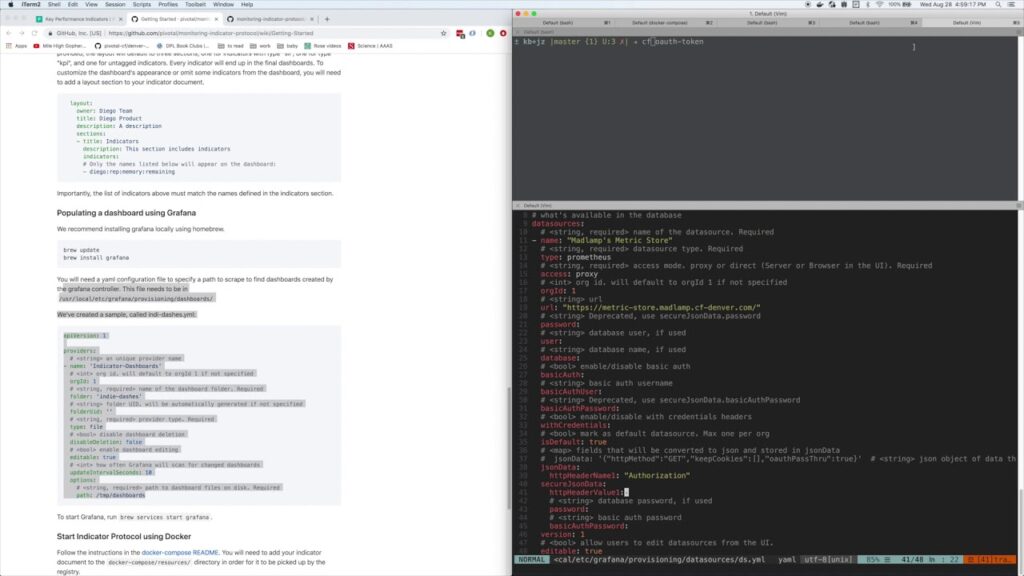
Task: Reload the GitHub page
Action: pos(35,33)
